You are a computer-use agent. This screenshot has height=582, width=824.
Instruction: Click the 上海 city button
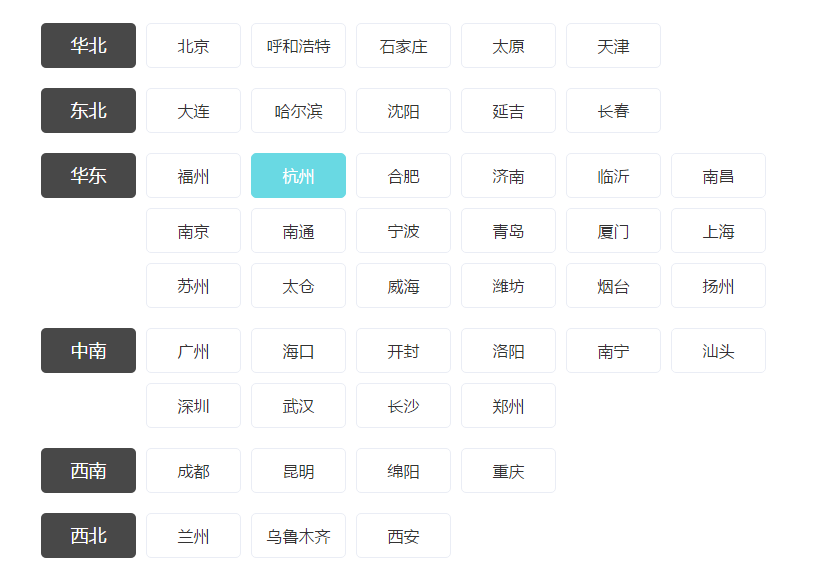click(x=718, y=231)
